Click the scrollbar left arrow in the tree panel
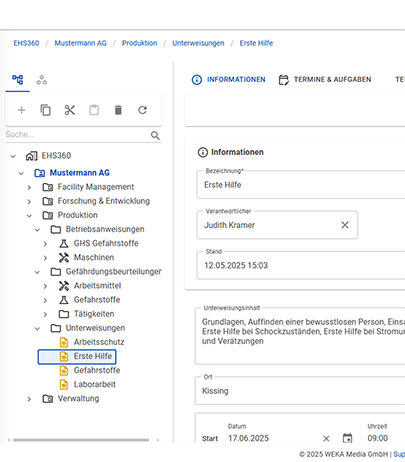Viewport: 405px width, 462px height. 9,440
